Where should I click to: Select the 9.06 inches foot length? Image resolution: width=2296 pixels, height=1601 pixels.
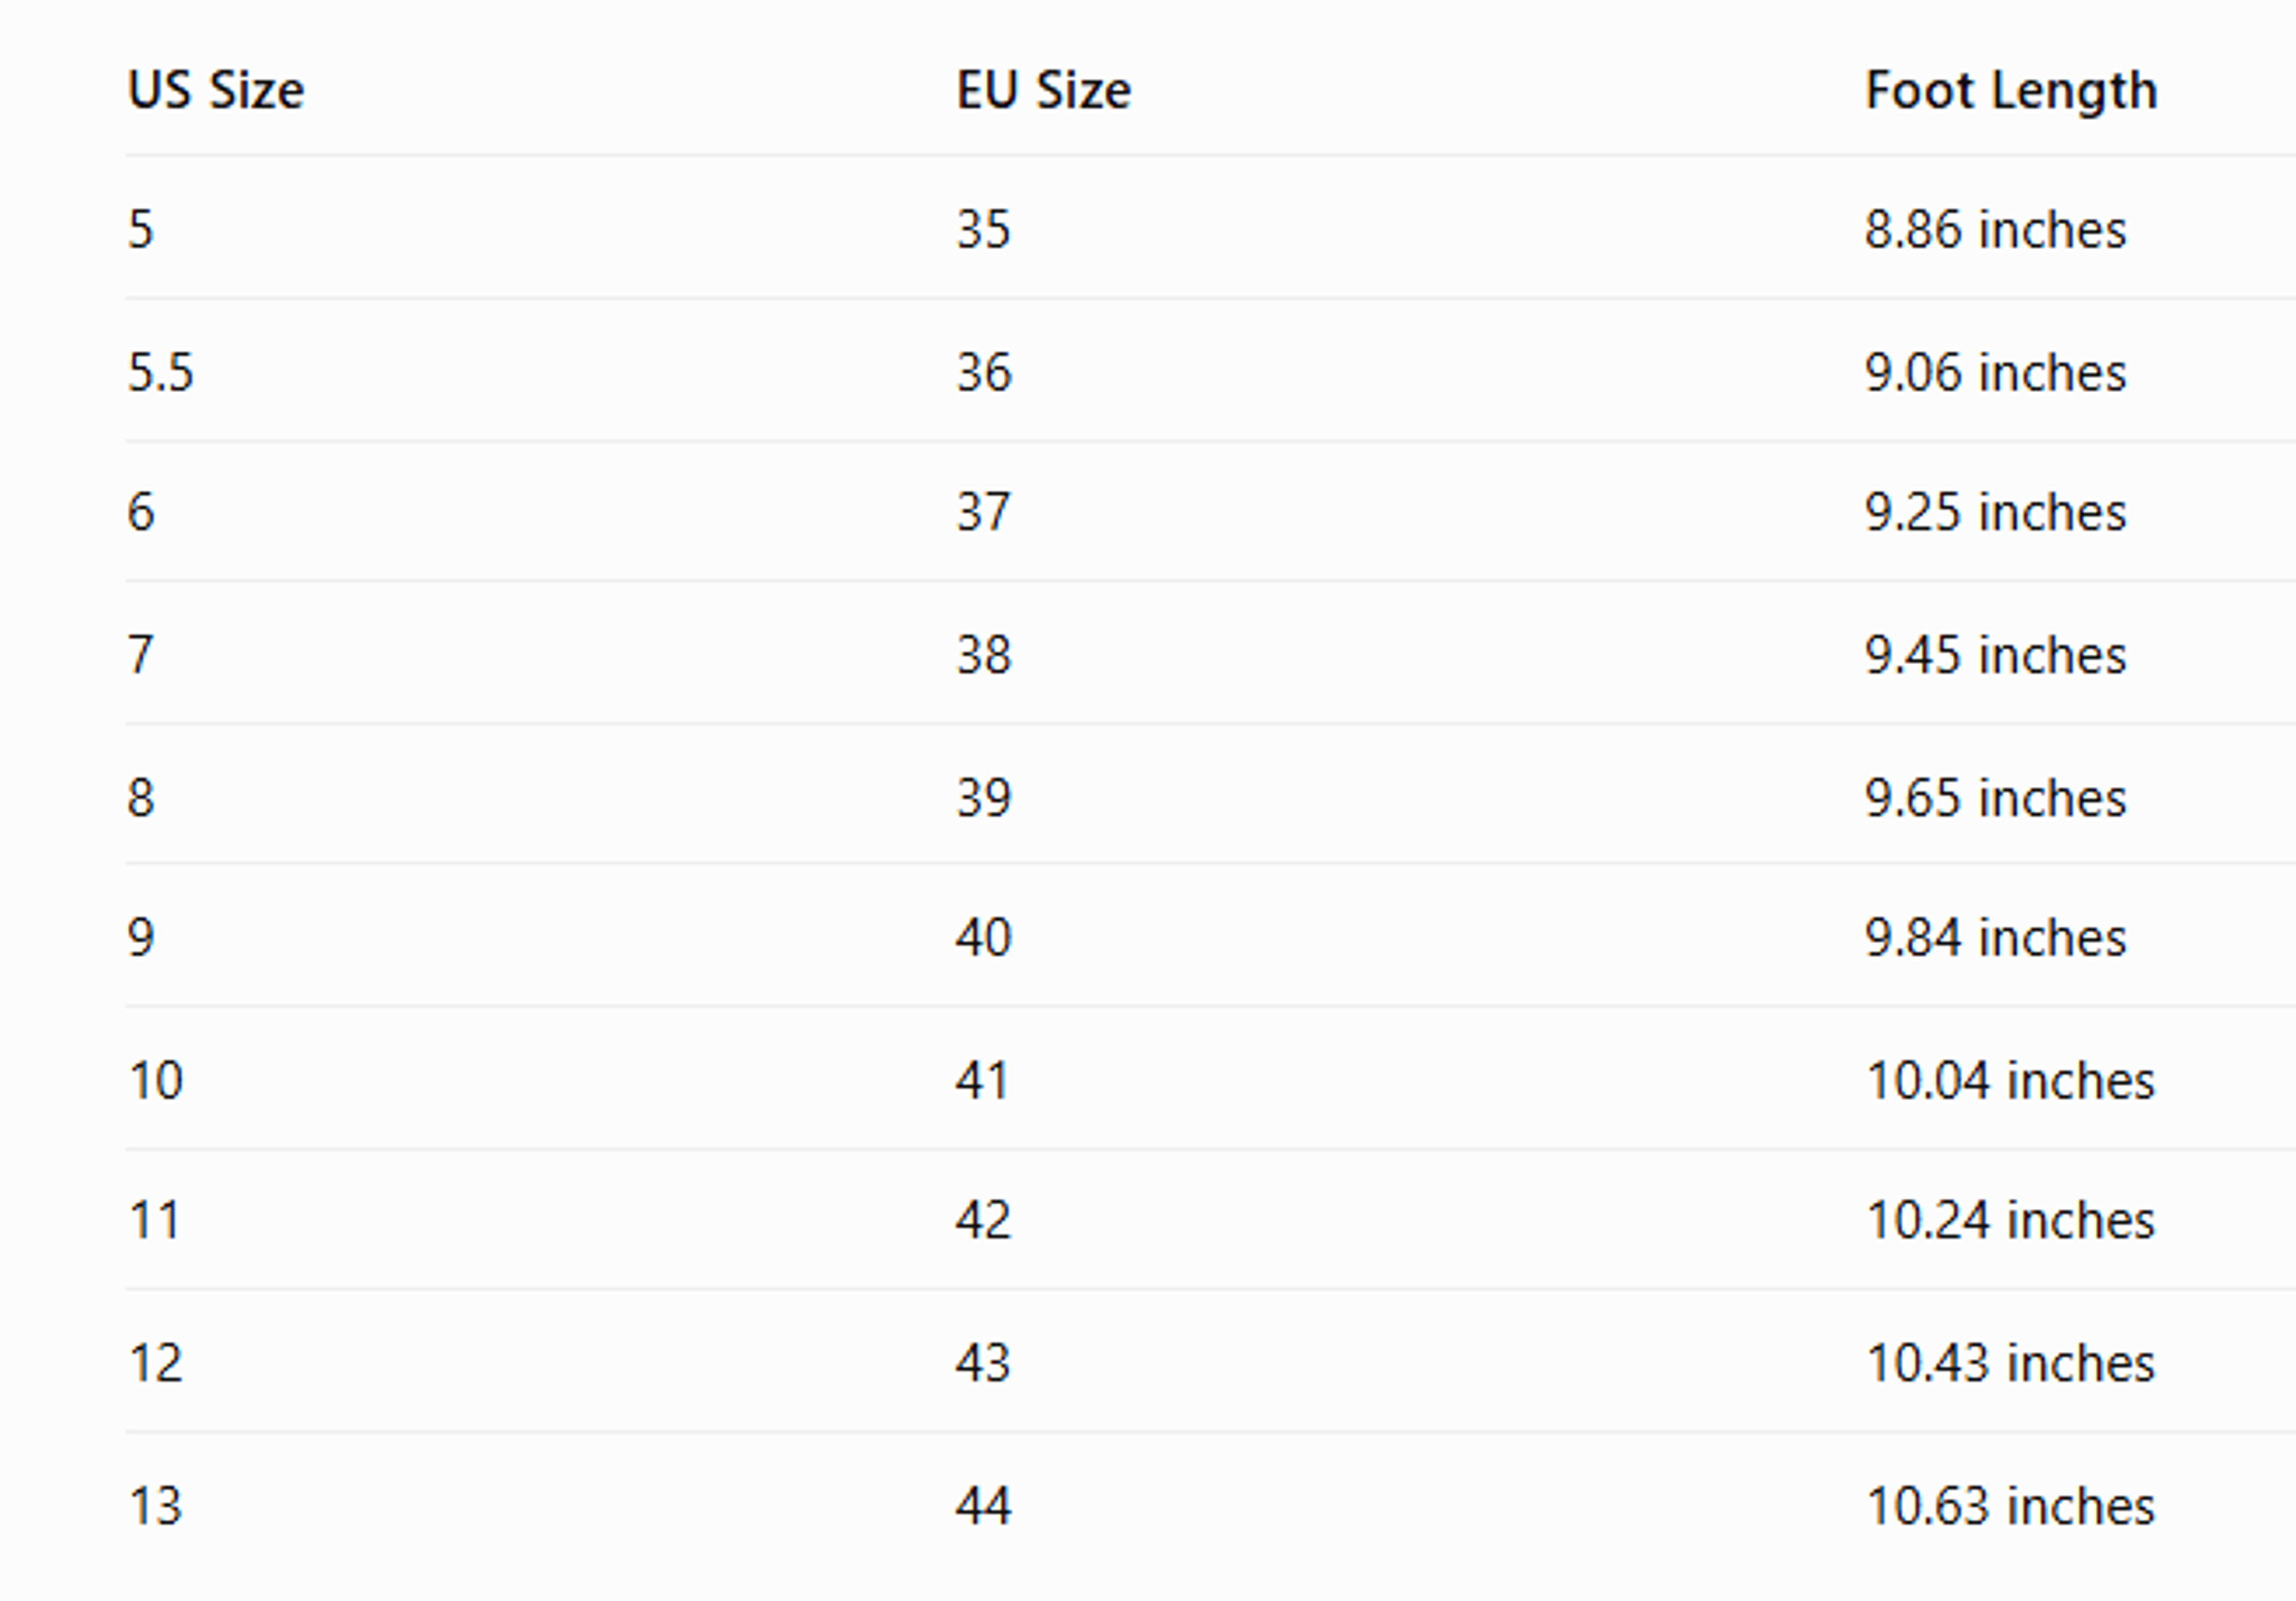coord(1995,372)
